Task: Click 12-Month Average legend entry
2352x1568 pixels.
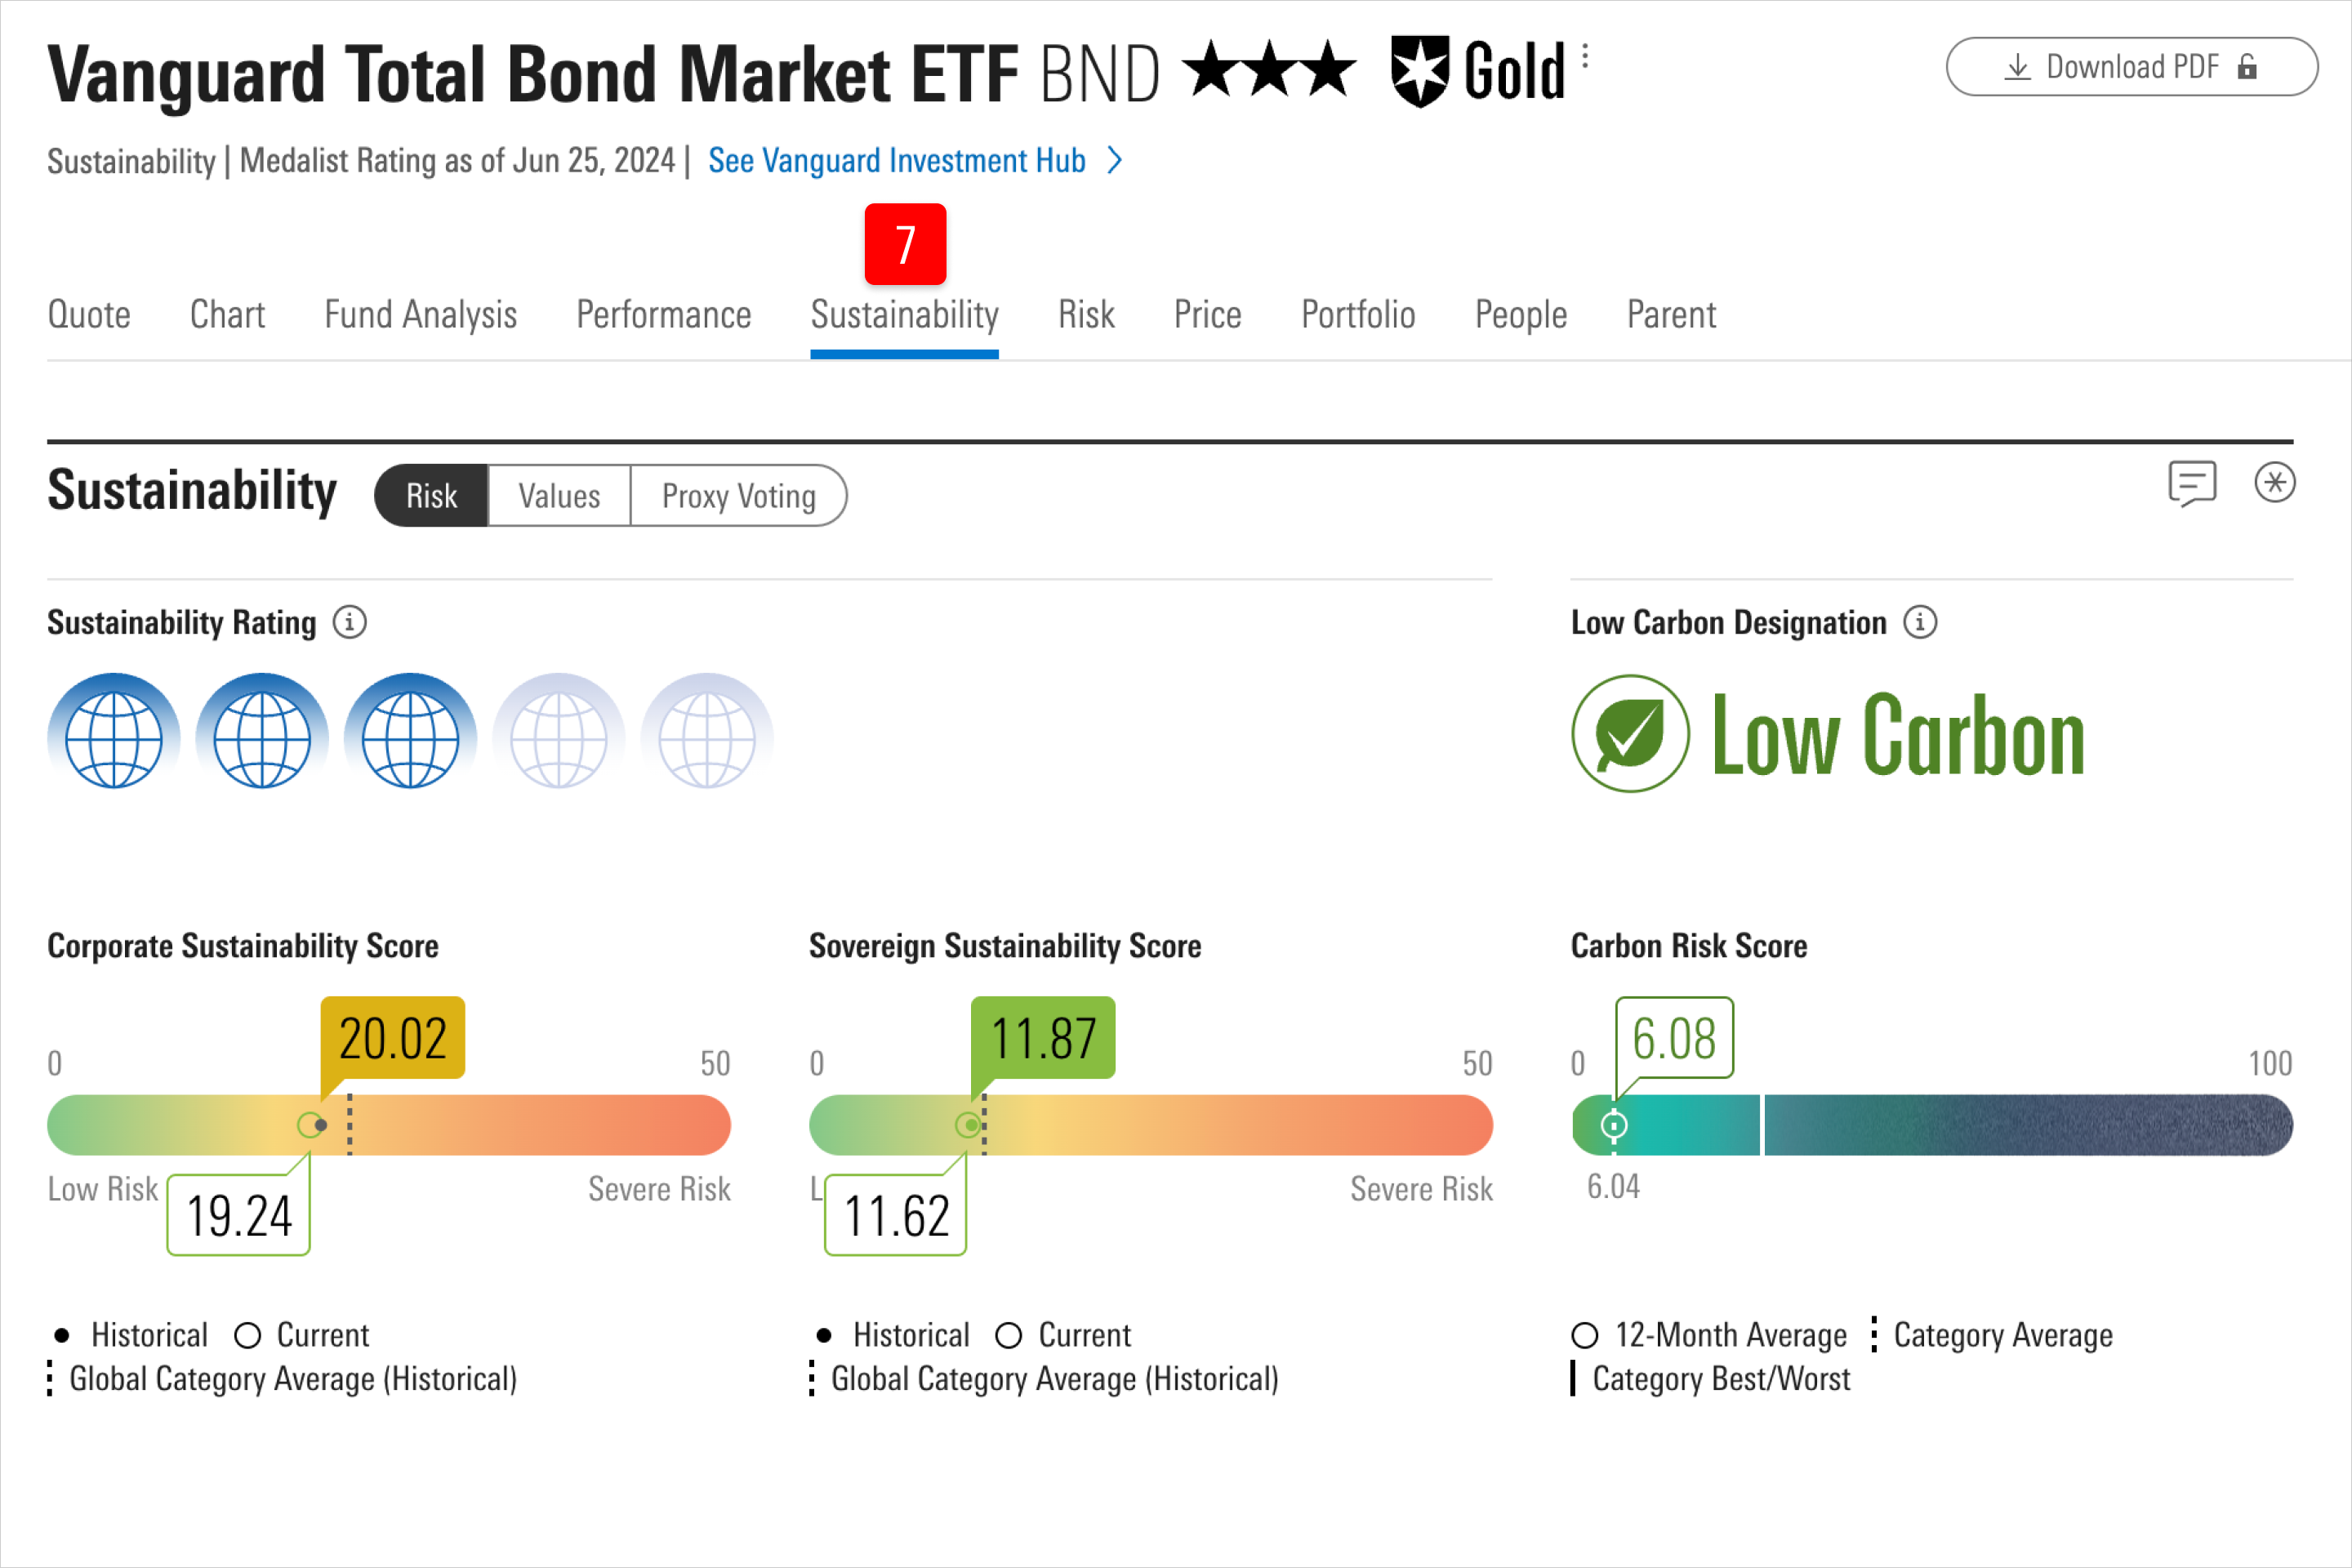Action: (x=1709, y=1335)
